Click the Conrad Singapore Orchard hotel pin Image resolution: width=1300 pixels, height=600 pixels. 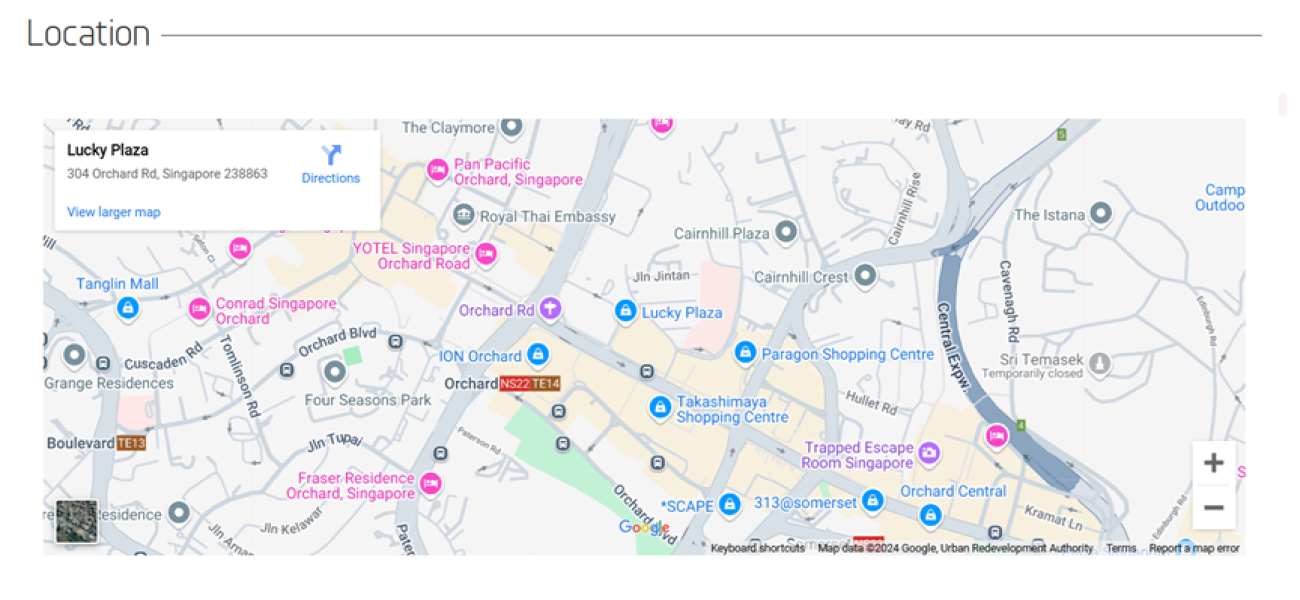pyautogui.click(x=200, y=310)
